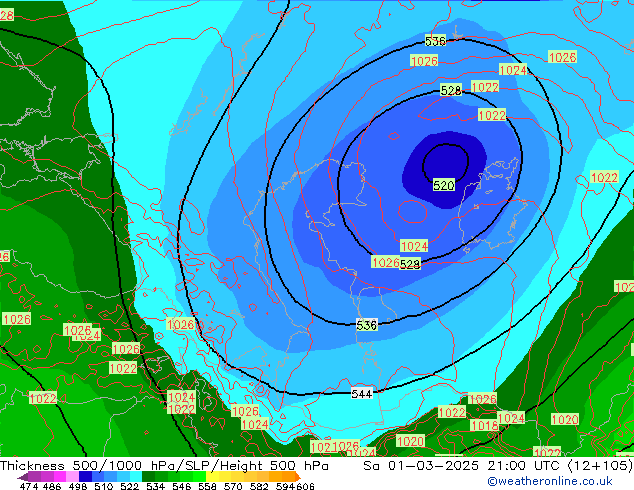Click the forecast time 'Sa 01-03-2025 21:00 UTC (12+105)'

(498, 466)
